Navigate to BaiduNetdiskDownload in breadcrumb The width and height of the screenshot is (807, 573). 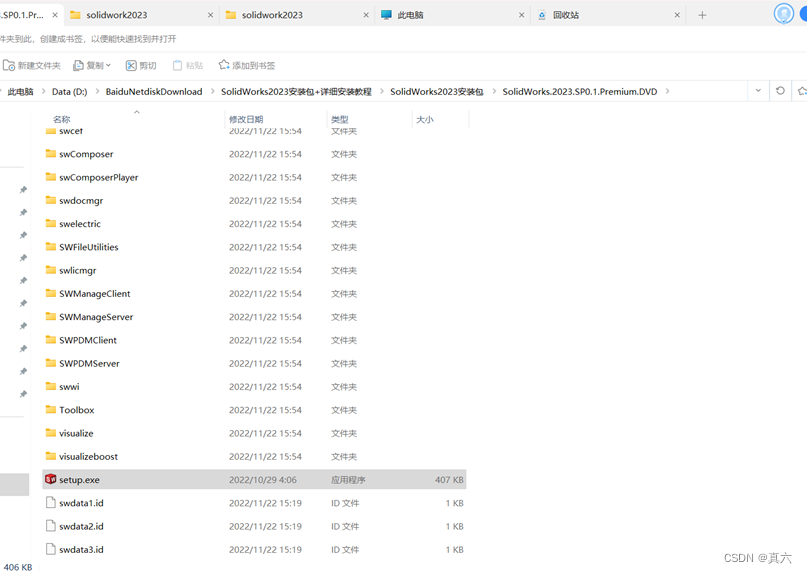pos(154,92)
